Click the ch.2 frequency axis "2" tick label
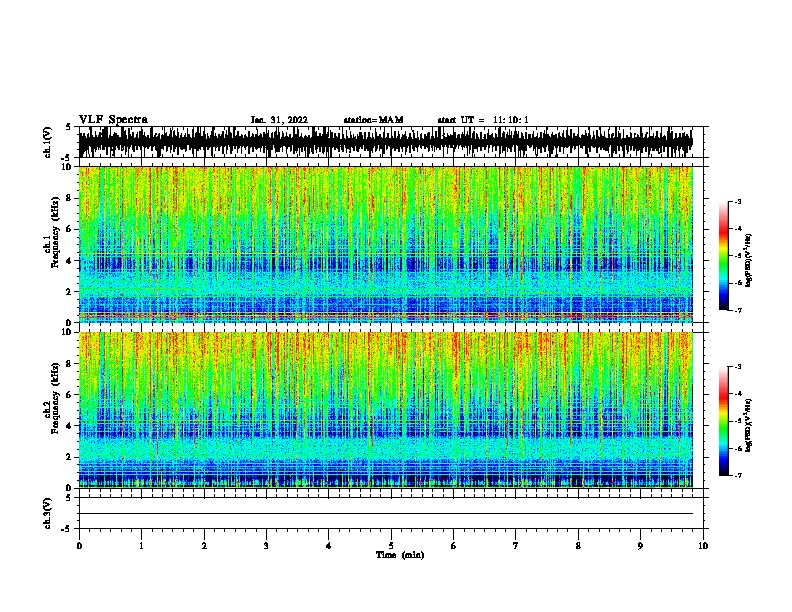This screenshot has width=792, height=612. (69, 457)
